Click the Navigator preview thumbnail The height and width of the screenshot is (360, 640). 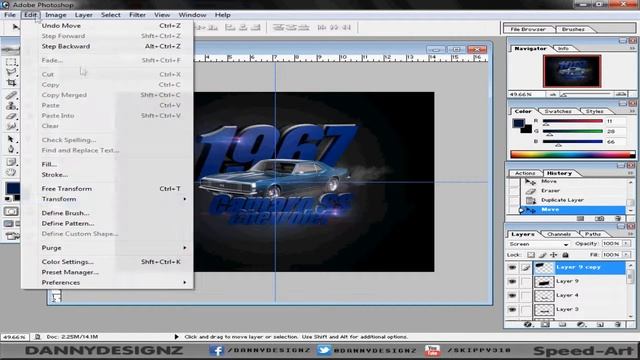coord(572,71)
